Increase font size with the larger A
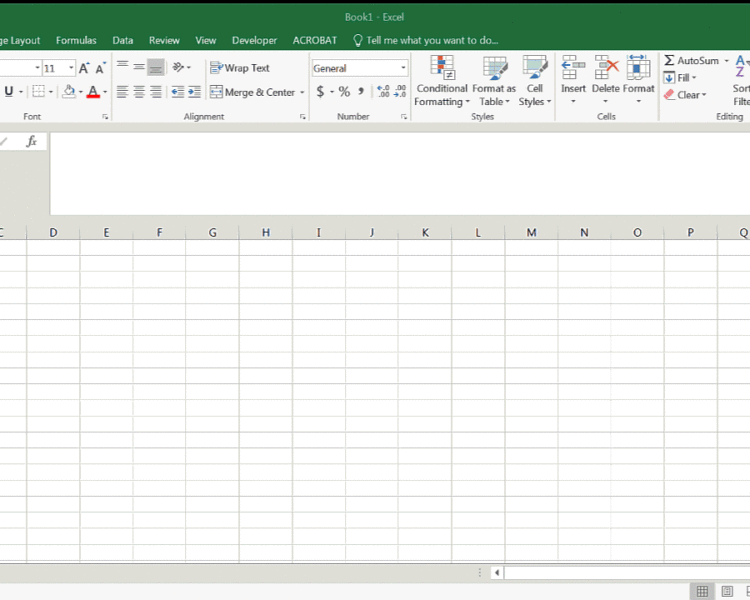This screenshot has width=750, height=600. click(84, 68)
